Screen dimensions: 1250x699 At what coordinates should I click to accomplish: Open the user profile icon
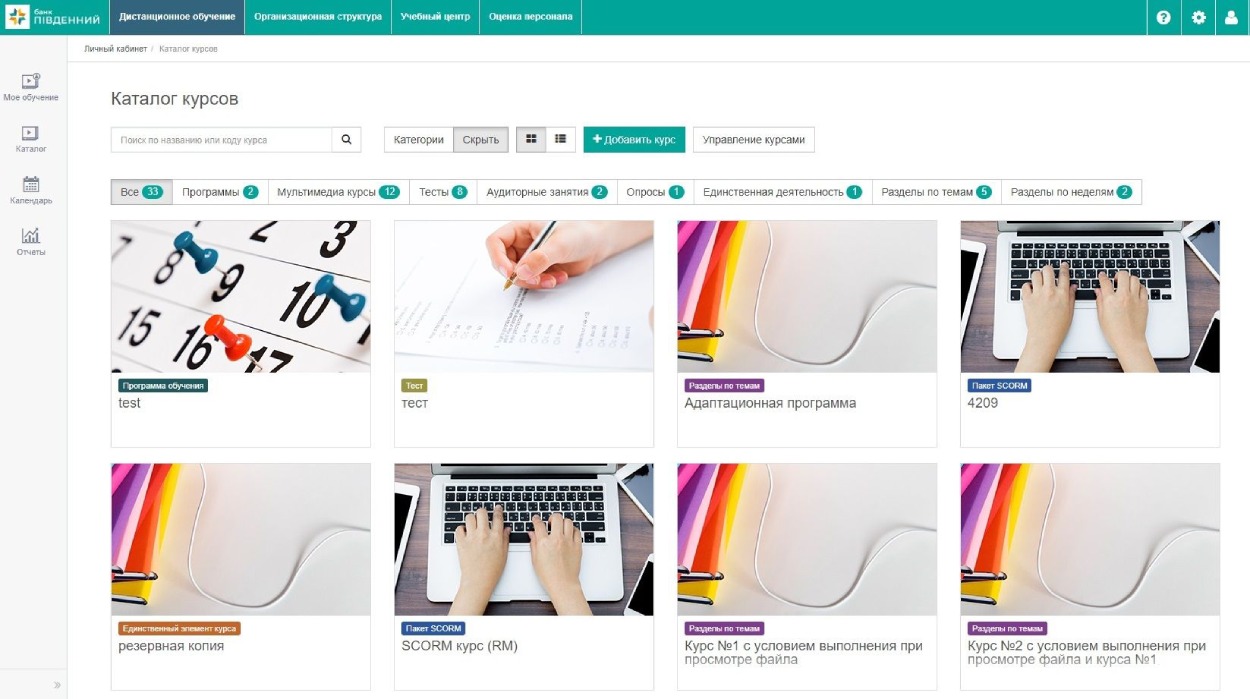[1232, 17]
